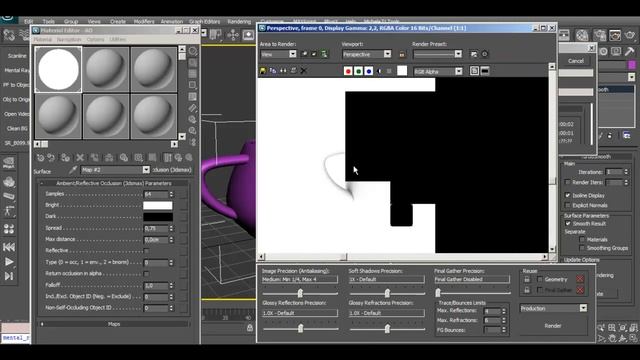Expand the Maps rollout
The width and height of the screenshot is (640, 360).
point(114,324)
